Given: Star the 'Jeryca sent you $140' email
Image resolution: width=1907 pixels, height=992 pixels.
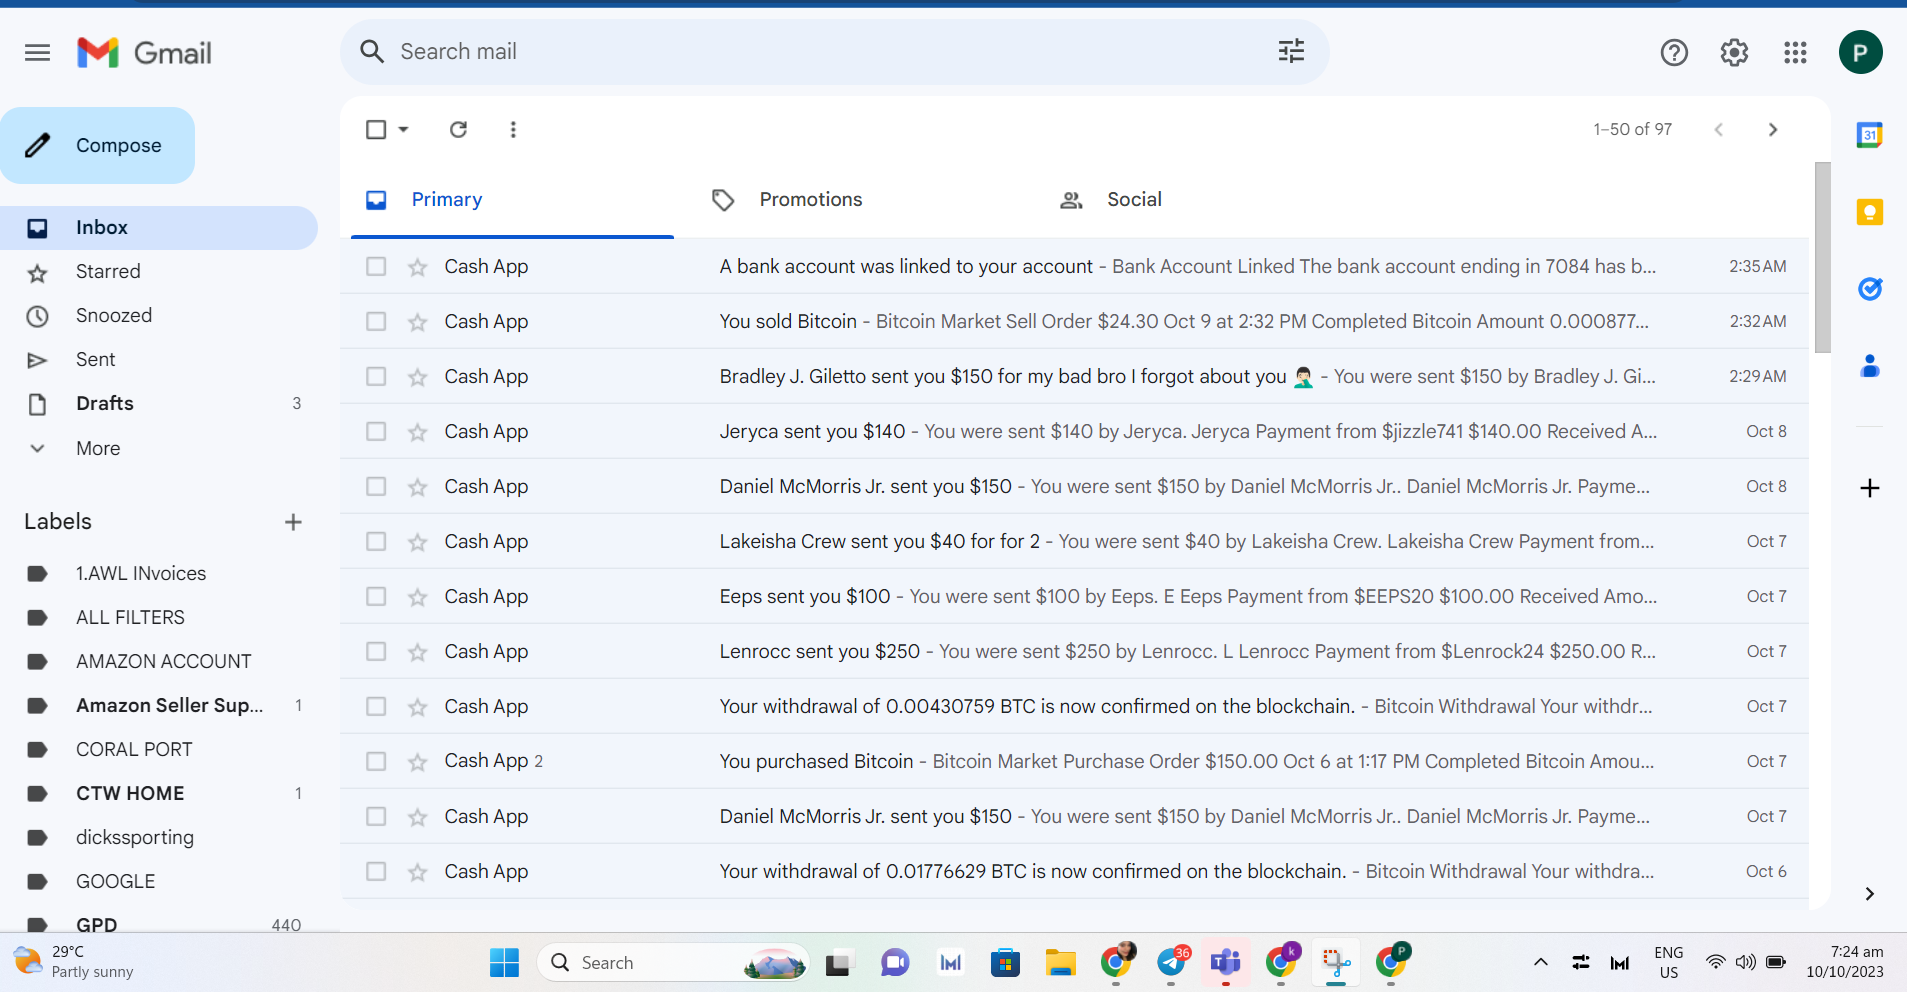Looking at the screenshot, I should (x=418, y=432).
